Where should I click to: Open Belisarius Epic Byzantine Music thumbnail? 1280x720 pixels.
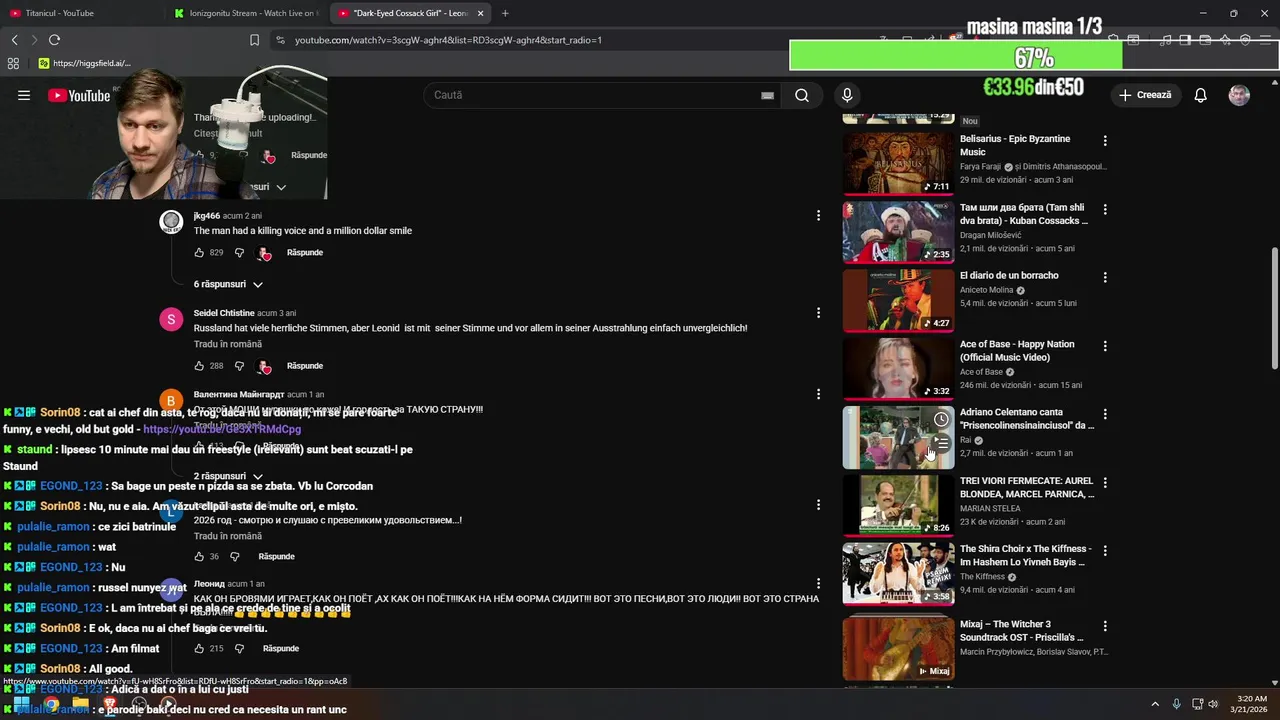click(x=898, y=162)
